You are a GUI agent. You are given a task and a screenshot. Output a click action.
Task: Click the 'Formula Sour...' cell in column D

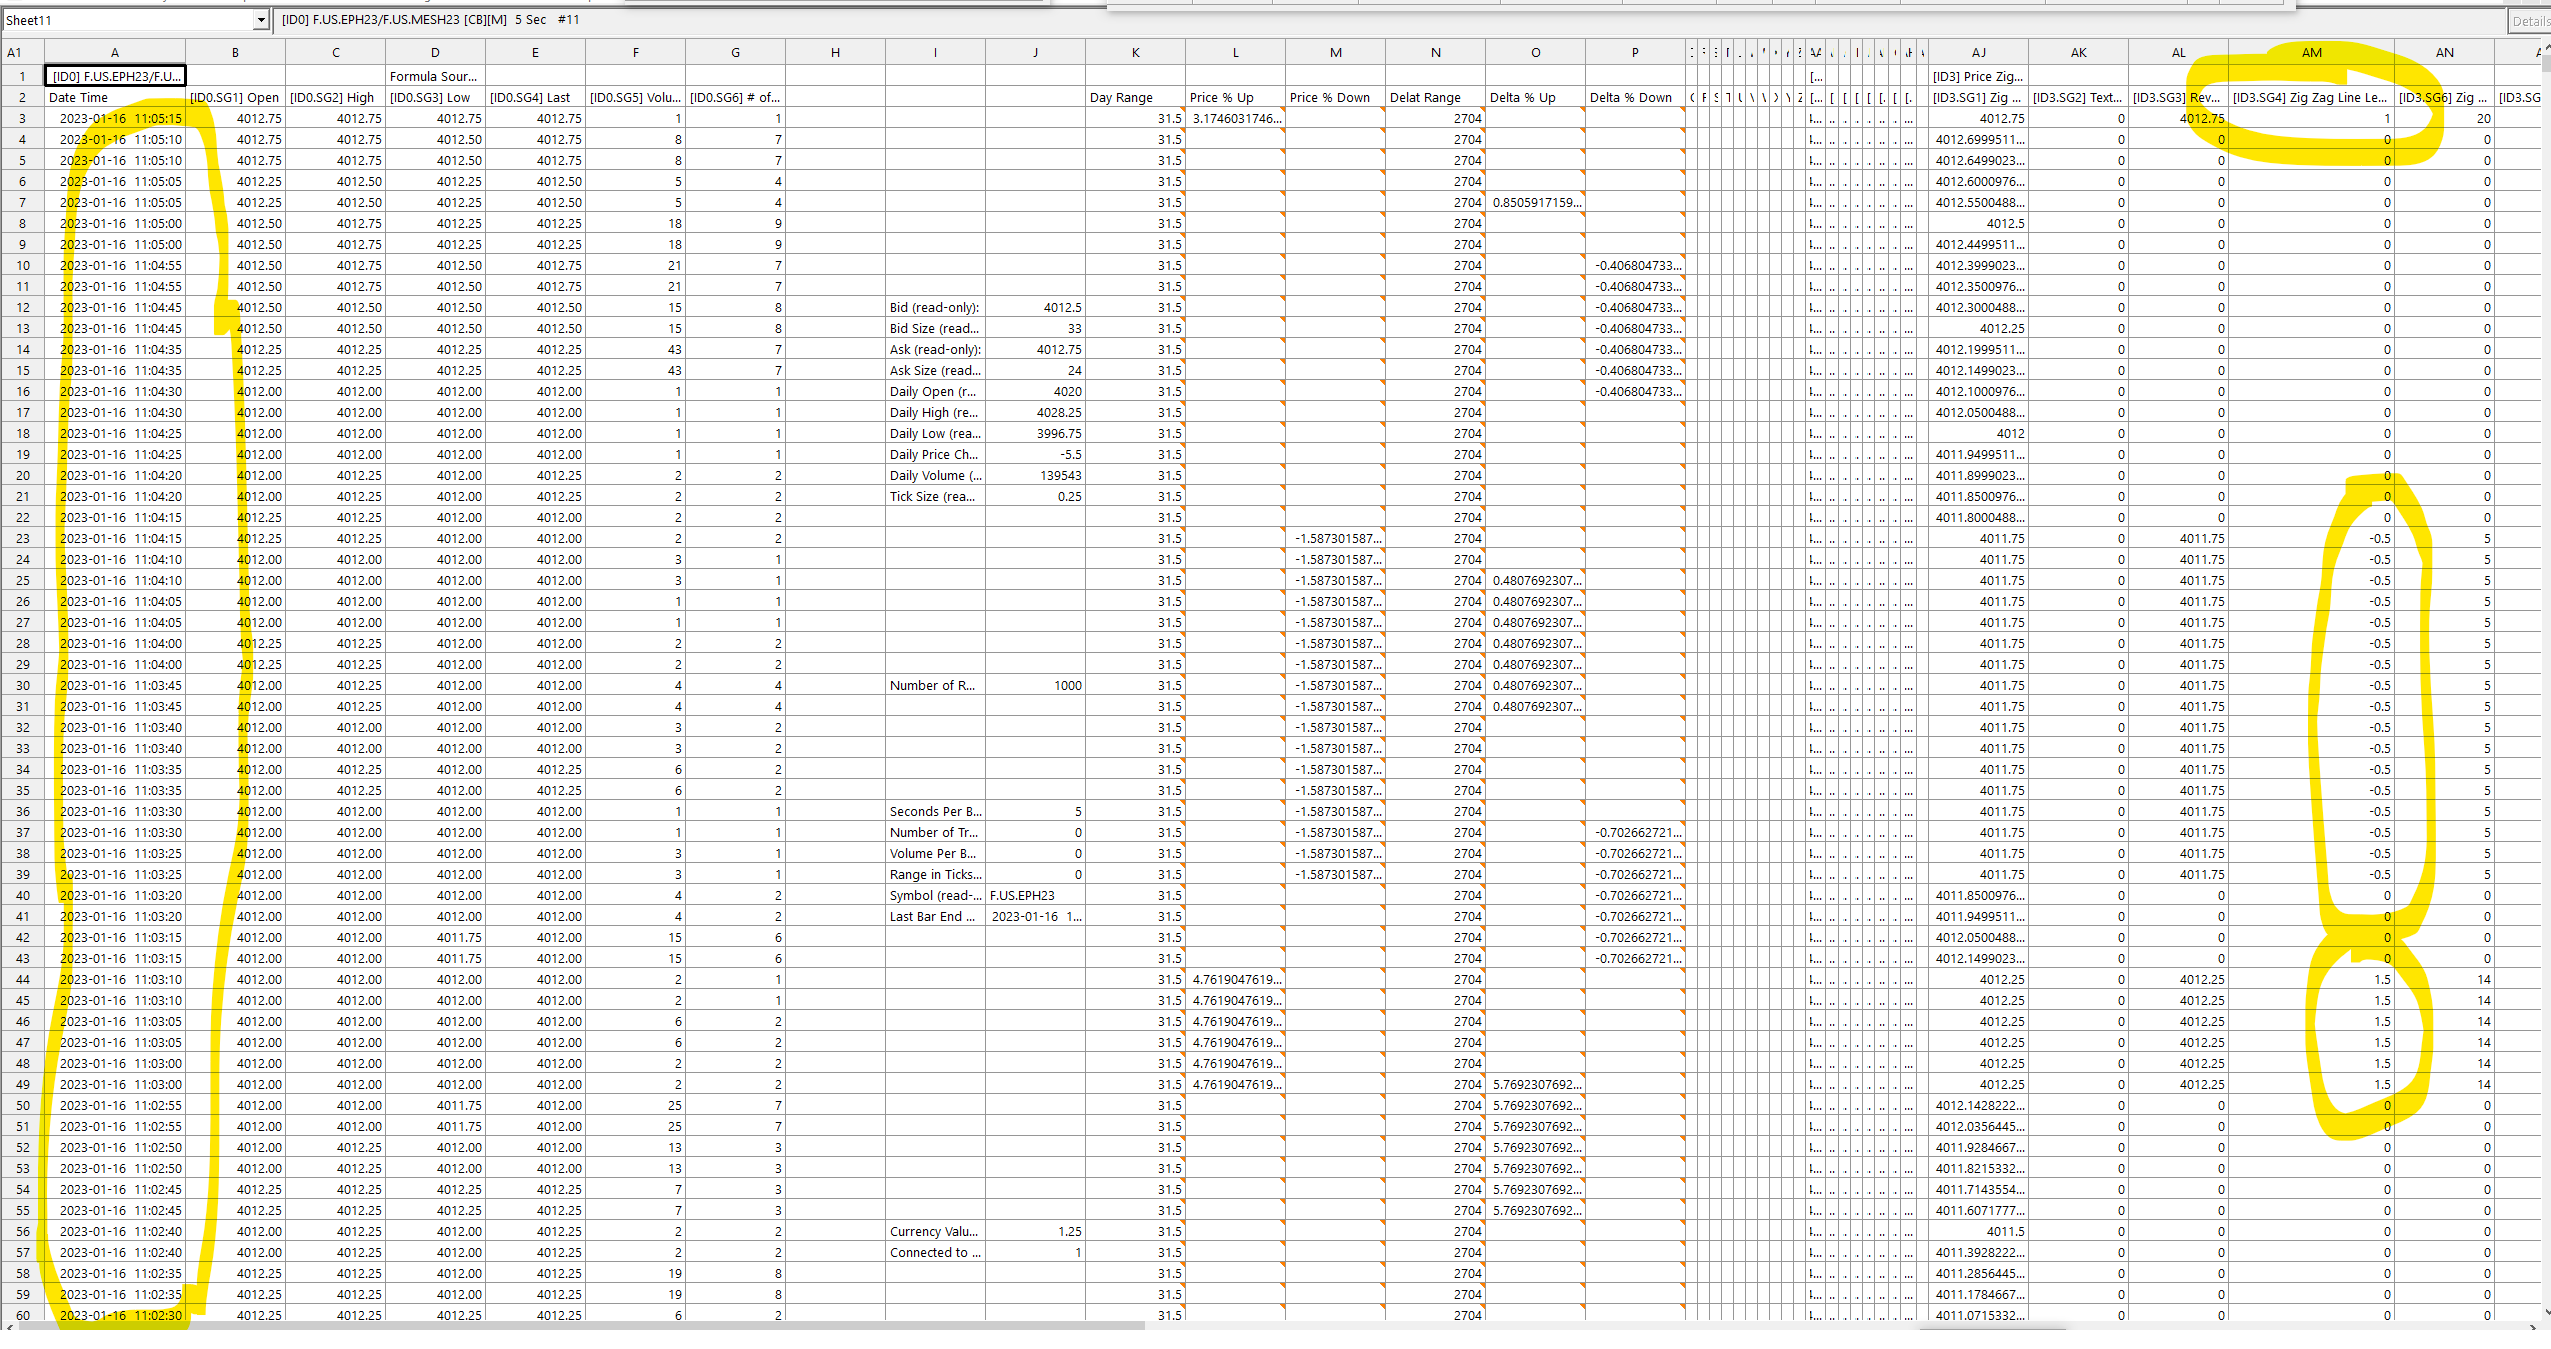click(435, 76)
